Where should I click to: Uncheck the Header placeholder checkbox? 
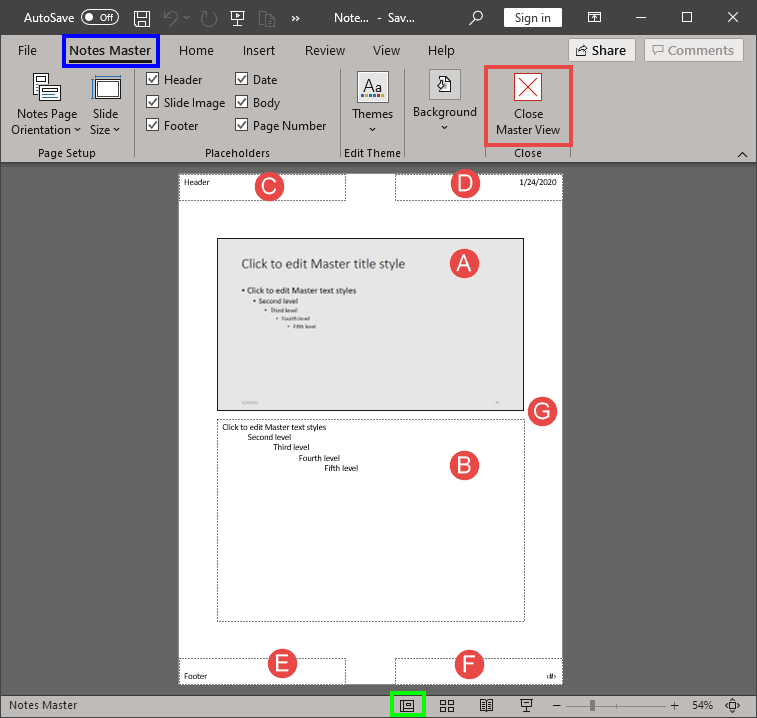[x=153, y=79]
